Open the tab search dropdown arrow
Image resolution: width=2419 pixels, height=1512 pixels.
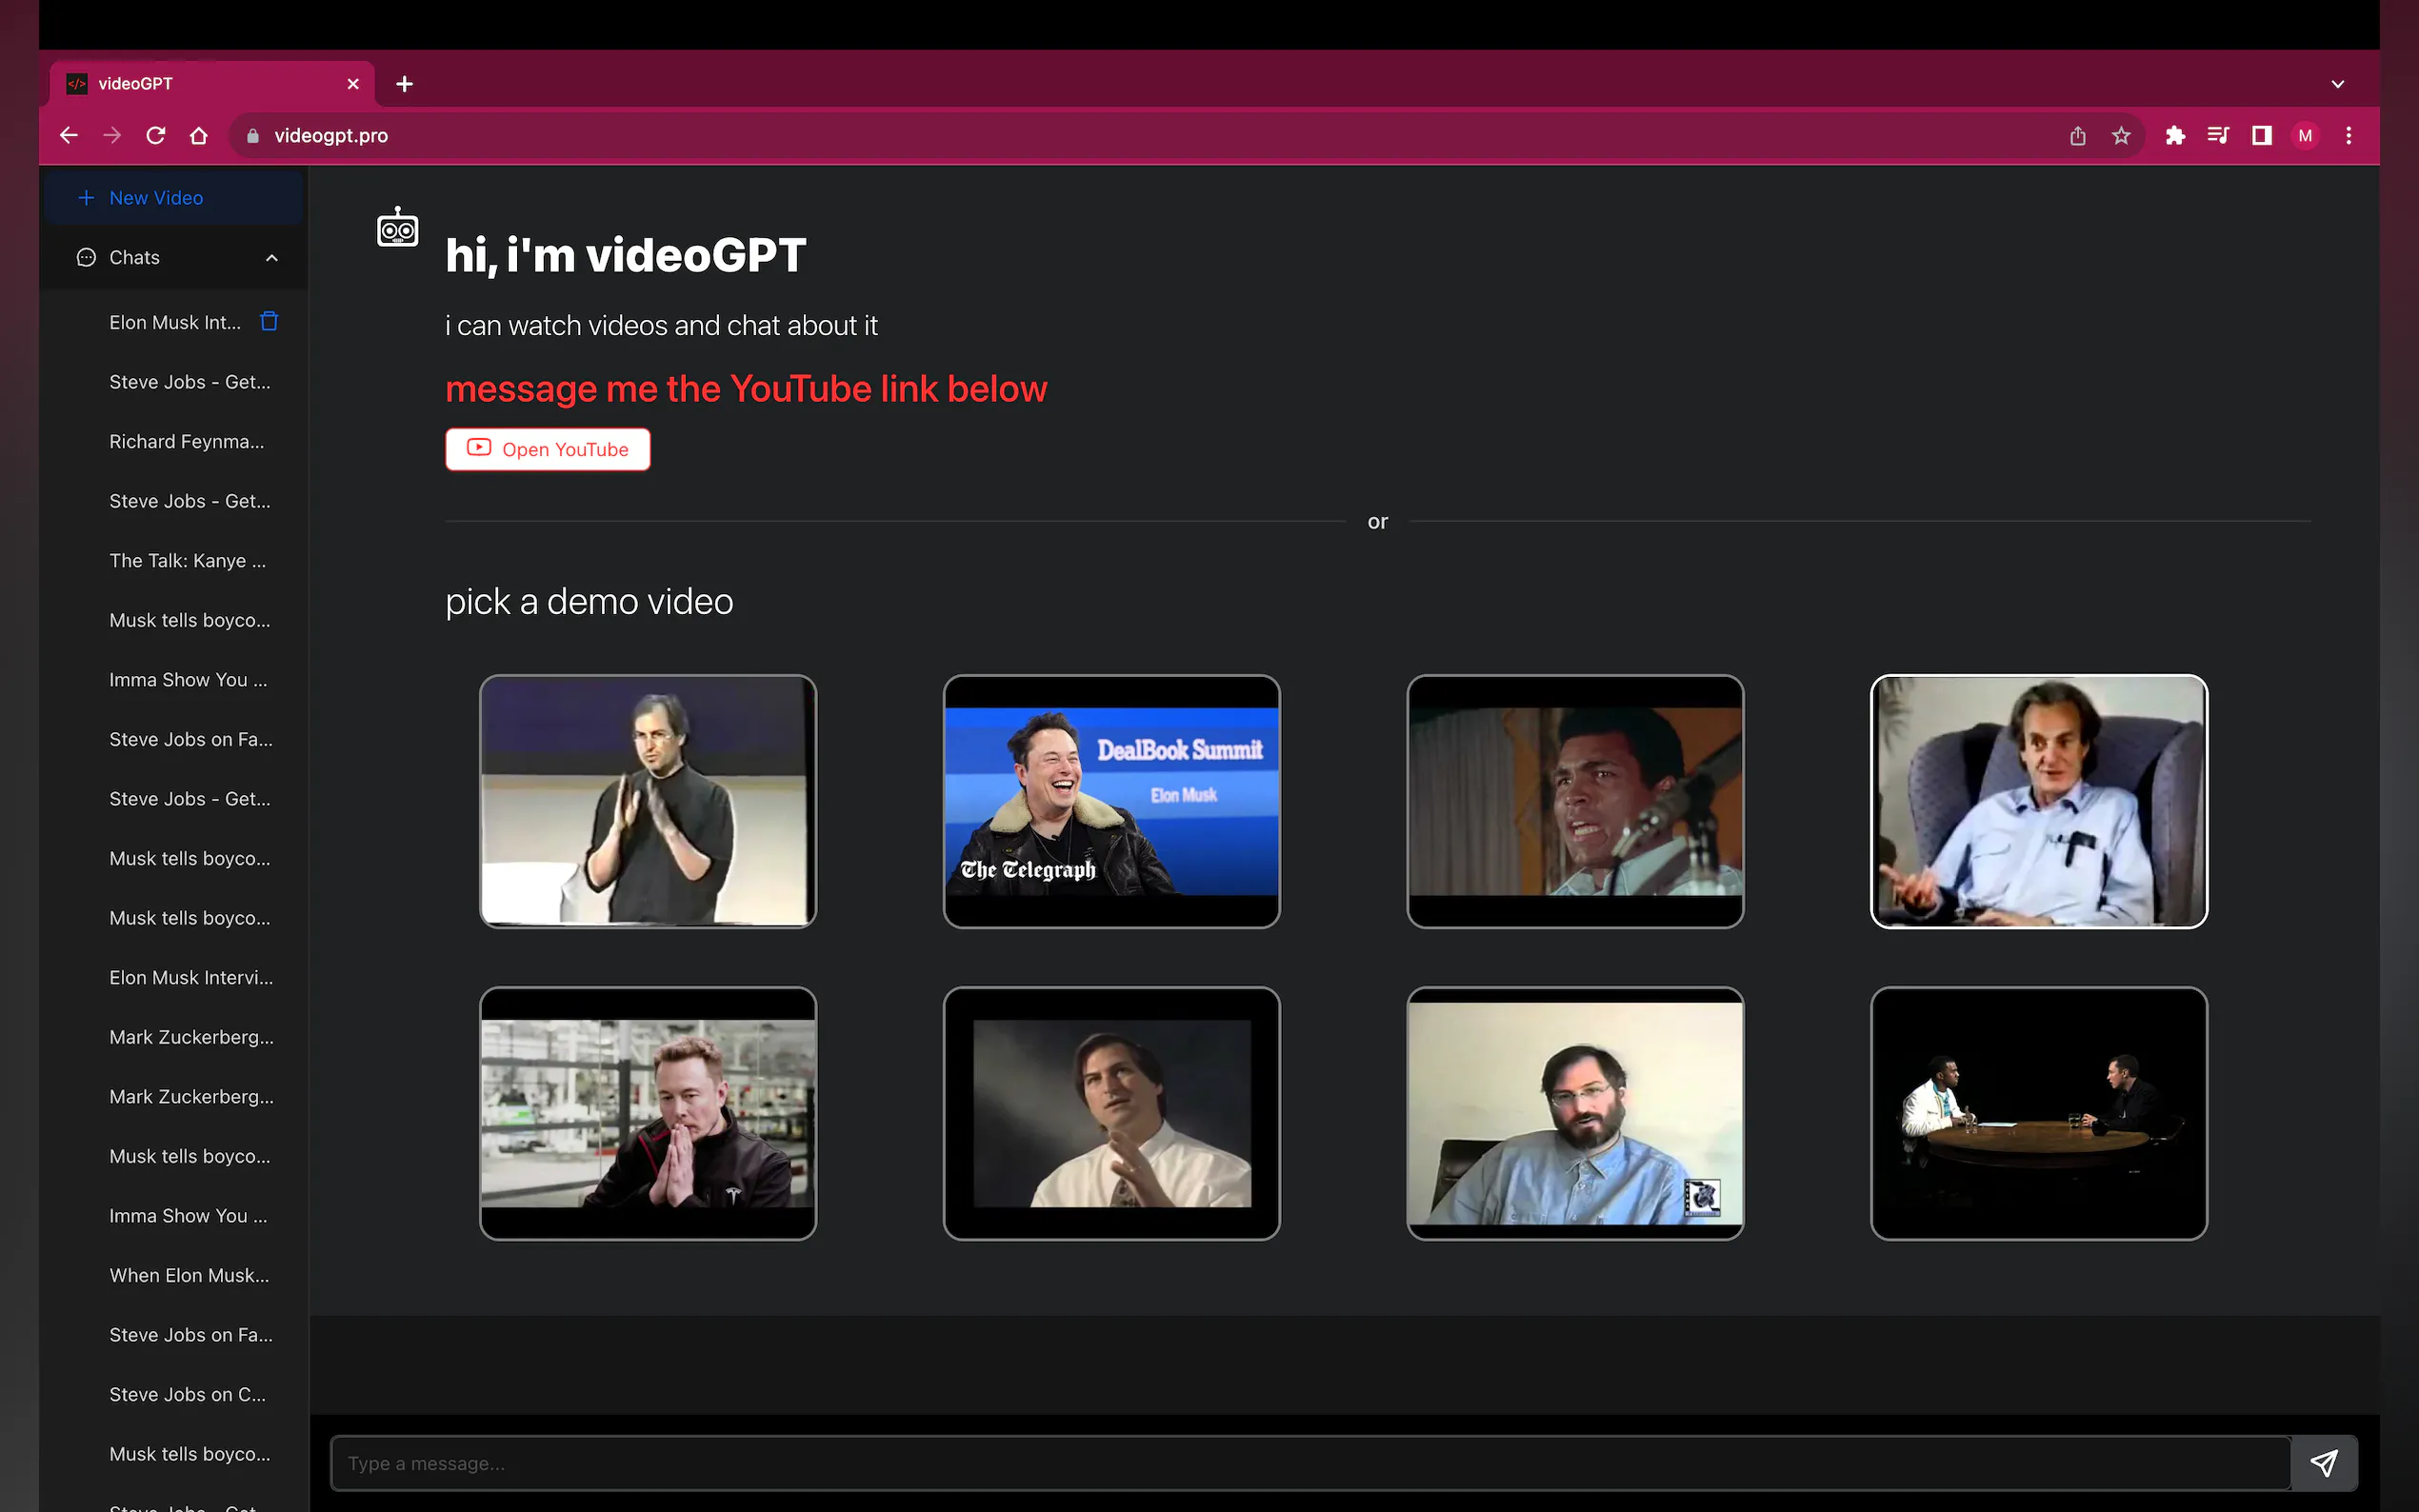pyautogui.click(x=2337, y=84)
